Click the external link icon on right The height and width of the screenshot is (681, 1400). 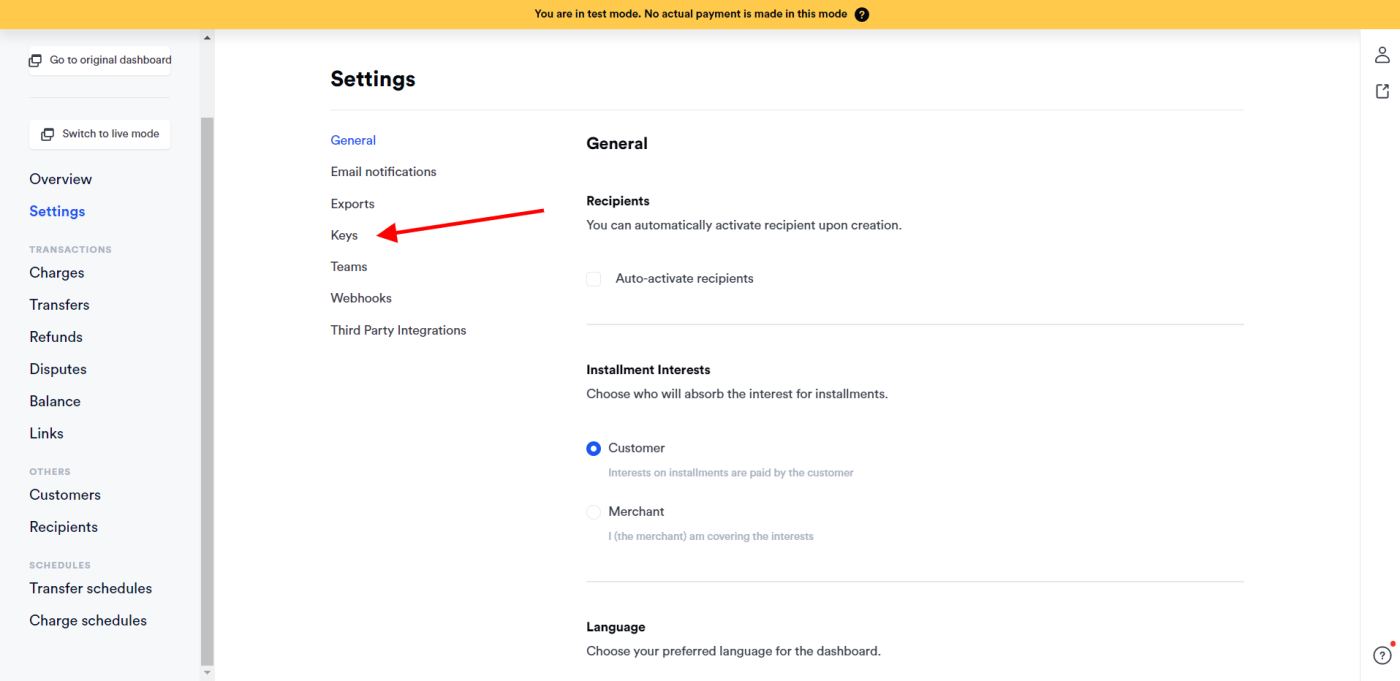pos(1382,92)
